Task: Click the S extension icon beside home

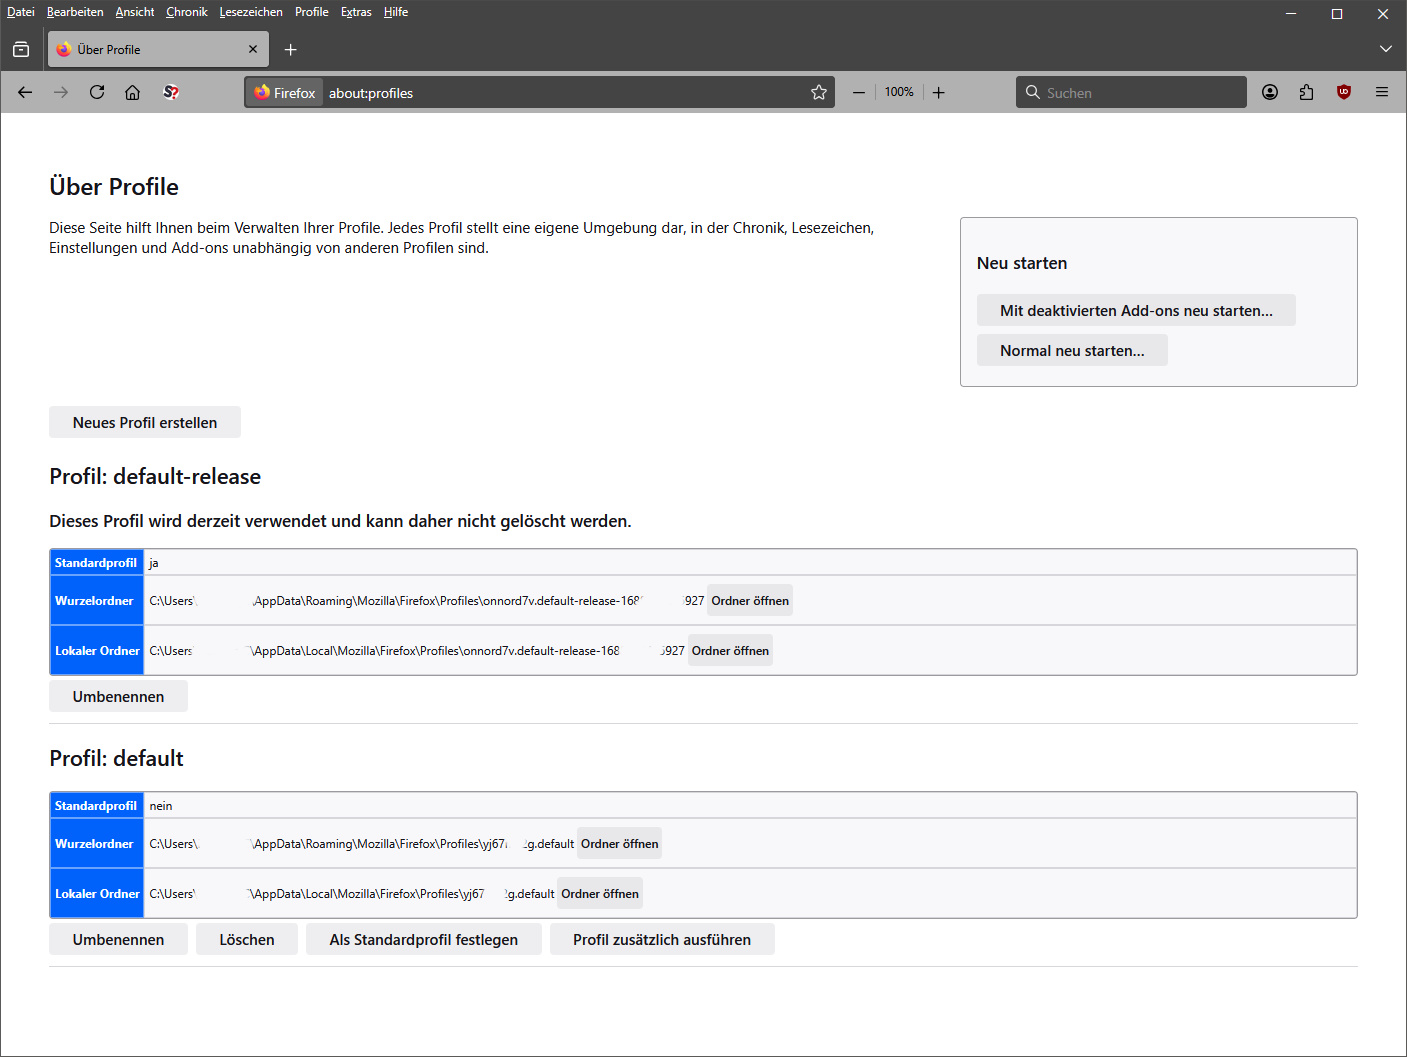Action: coord(171,92)
